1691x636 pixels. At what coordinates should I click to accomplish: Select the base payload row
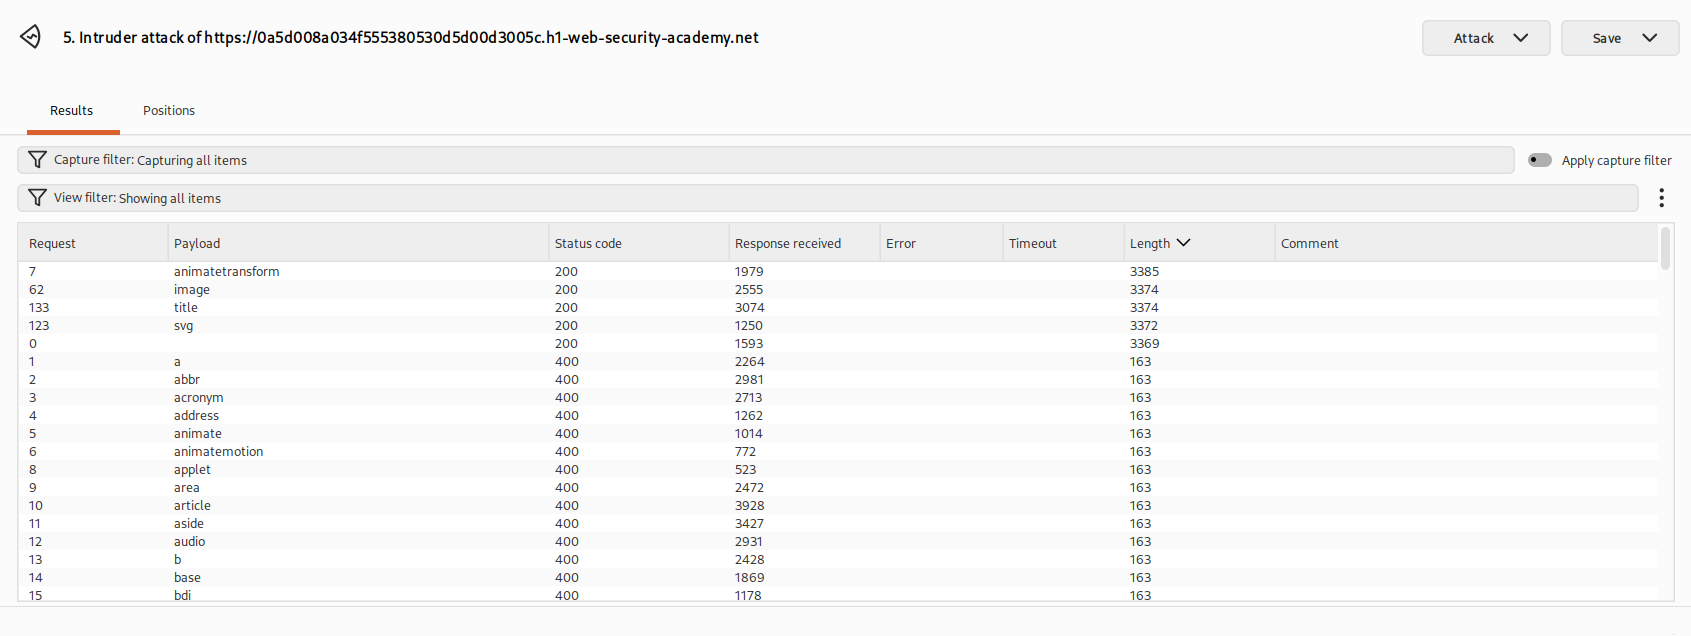click(x=838, y=578)
